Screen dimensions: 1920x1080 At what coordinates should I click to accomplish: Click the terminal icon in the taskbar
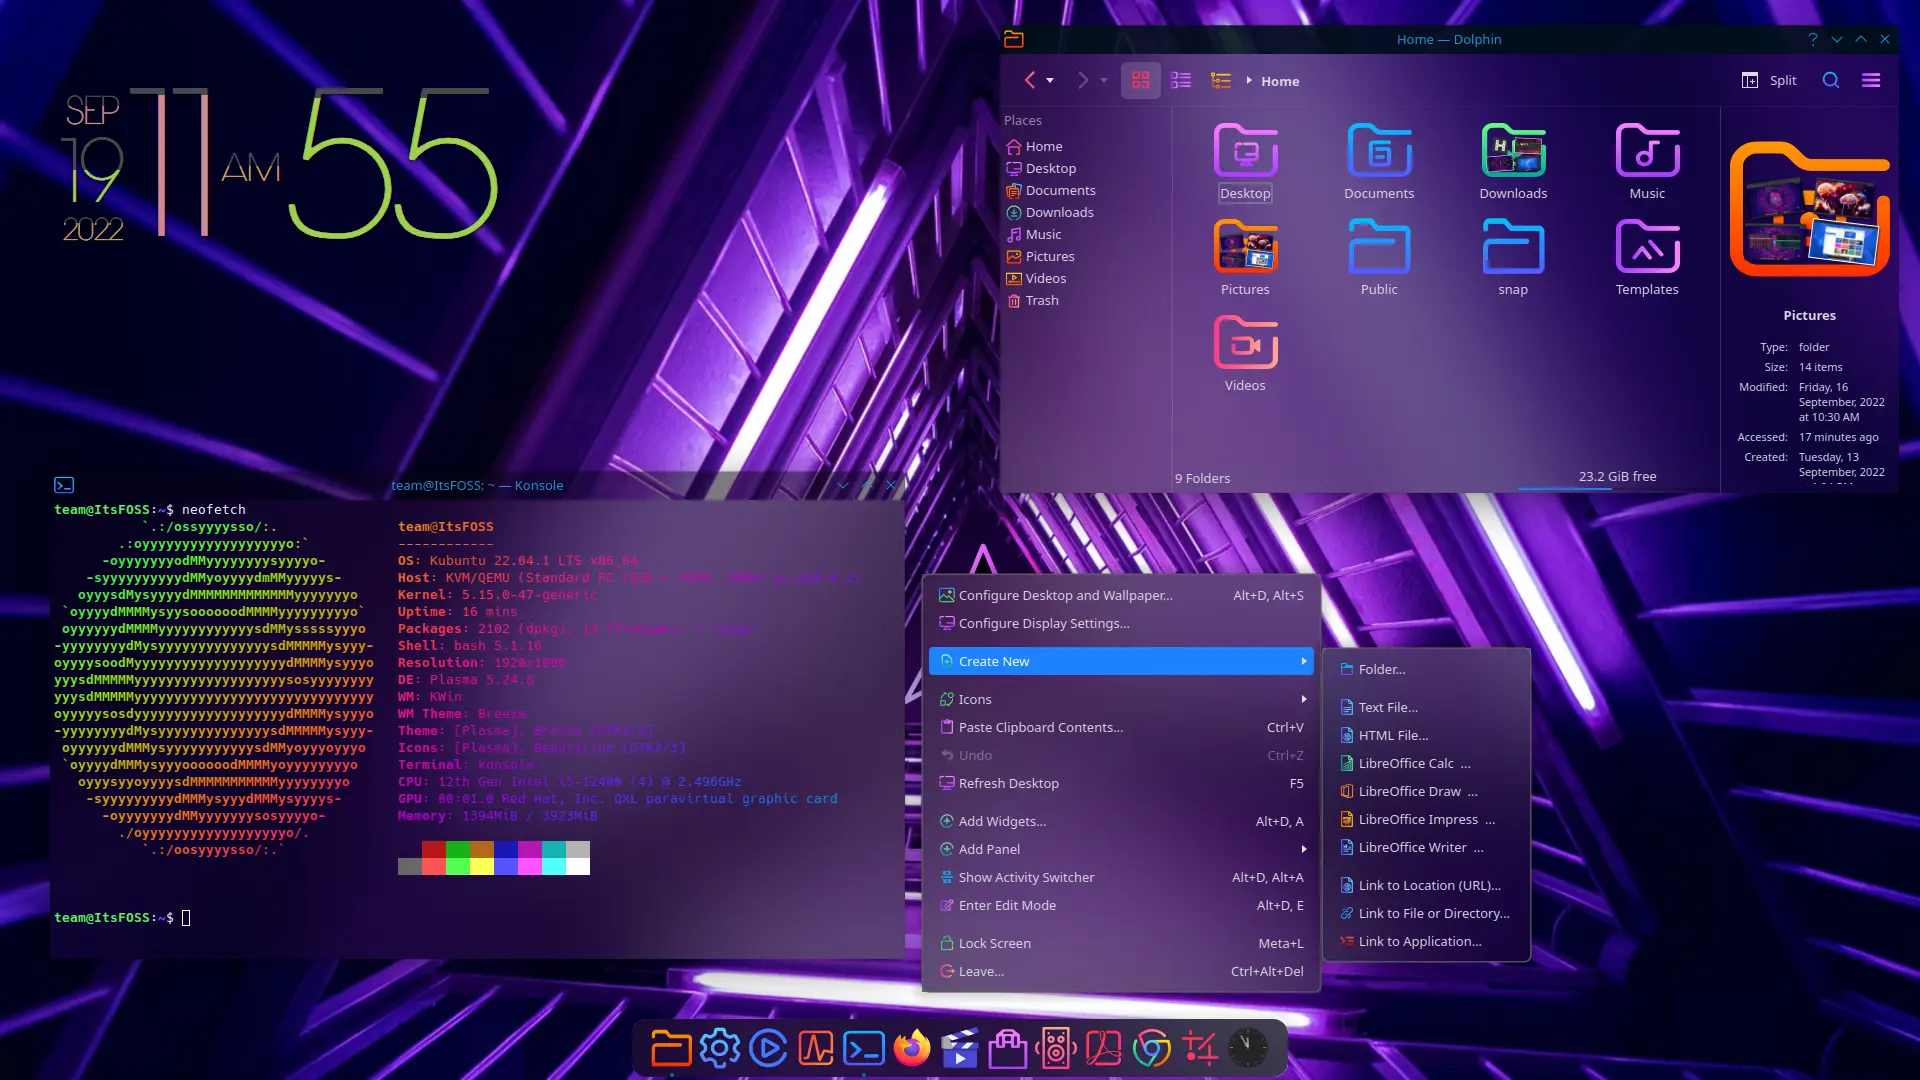click(x=864, y=1048)
